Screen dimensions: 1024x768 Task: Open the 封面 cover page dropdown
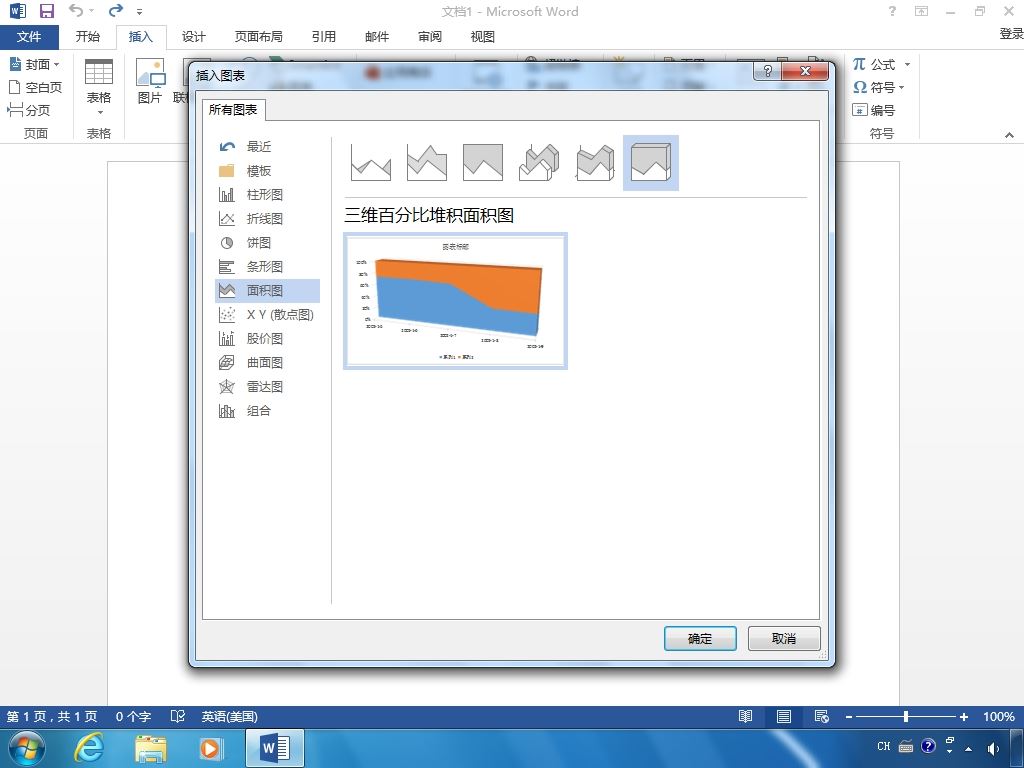point(35,64)
